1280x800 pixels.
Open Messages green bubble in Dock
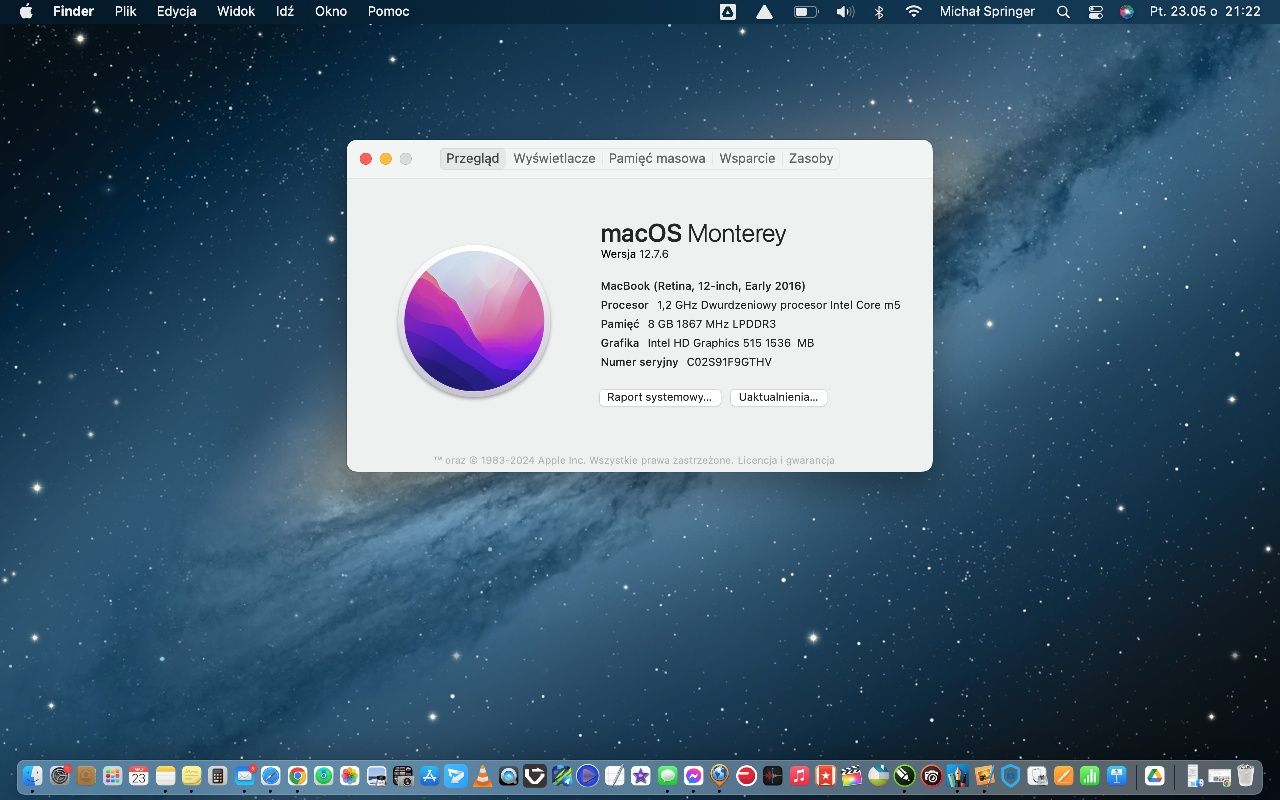[667, 775]
